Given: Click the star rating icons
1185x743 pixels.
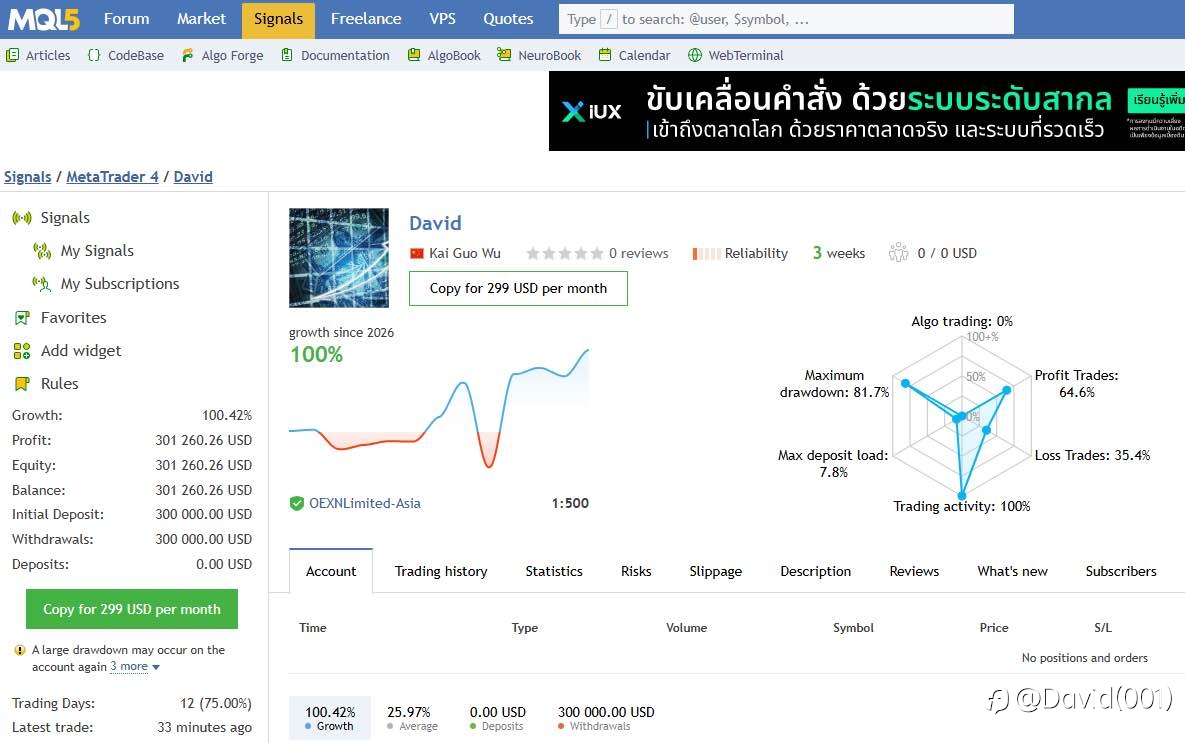Looking at the screenshot, I should (565, 253).
